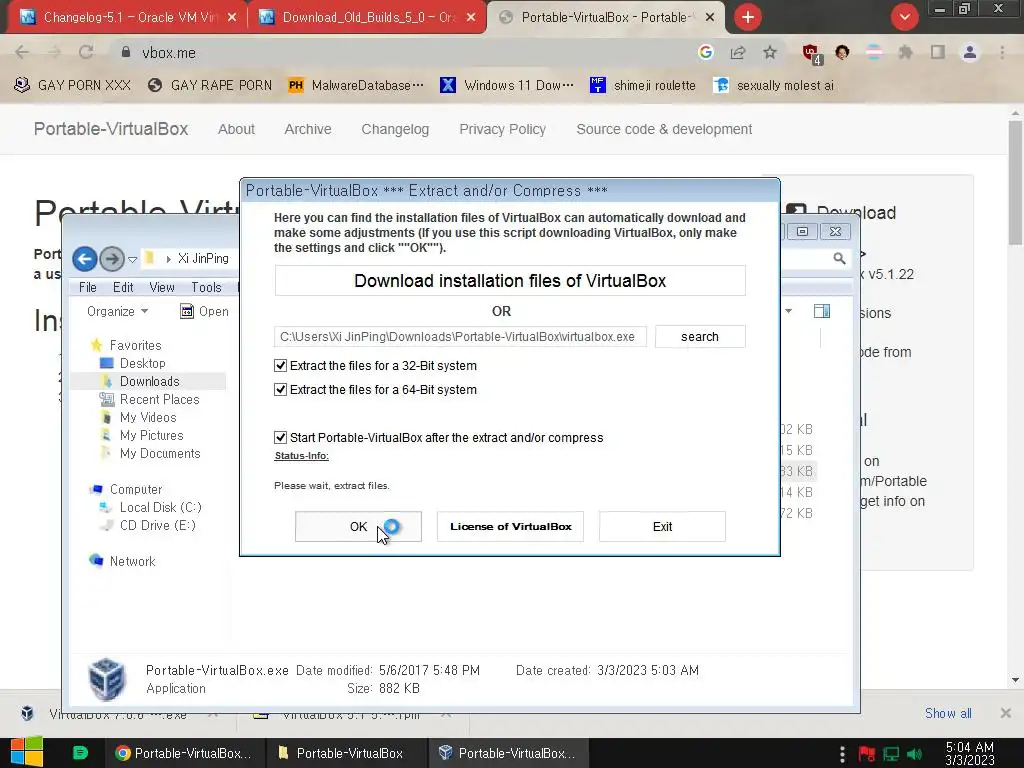This screenshot has height=768, width=1024.
Task: Click the red flag tray icon
Action: pos(867,754)
